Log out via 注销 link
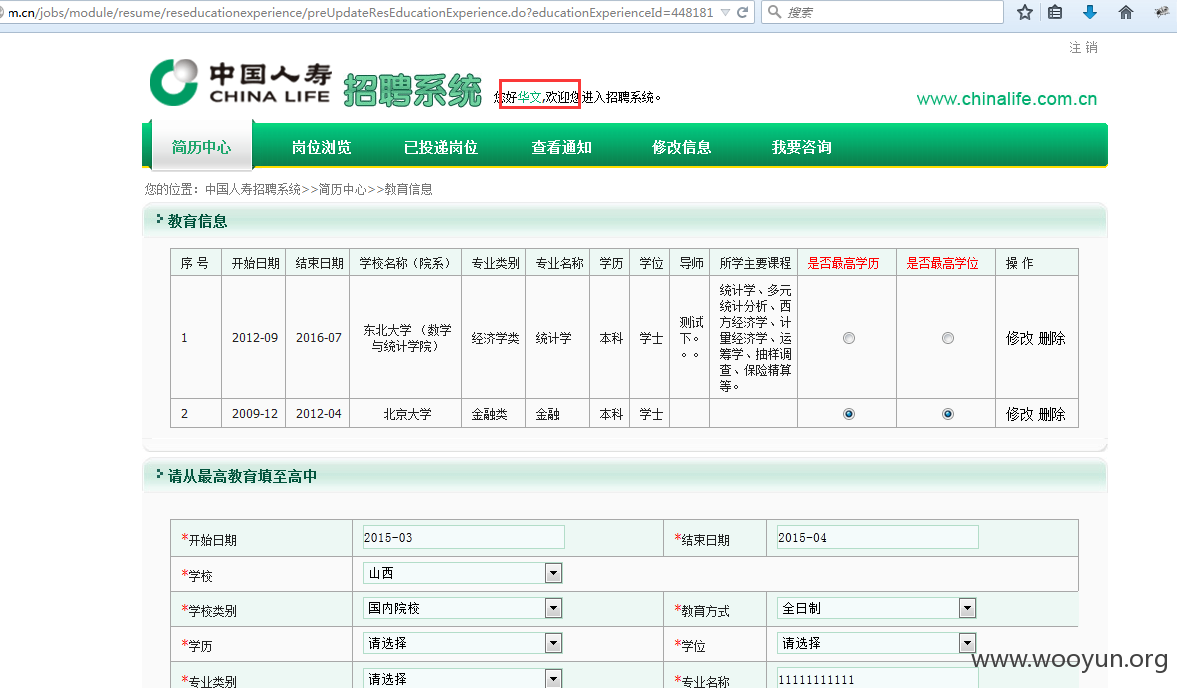 coord(1083,47)
